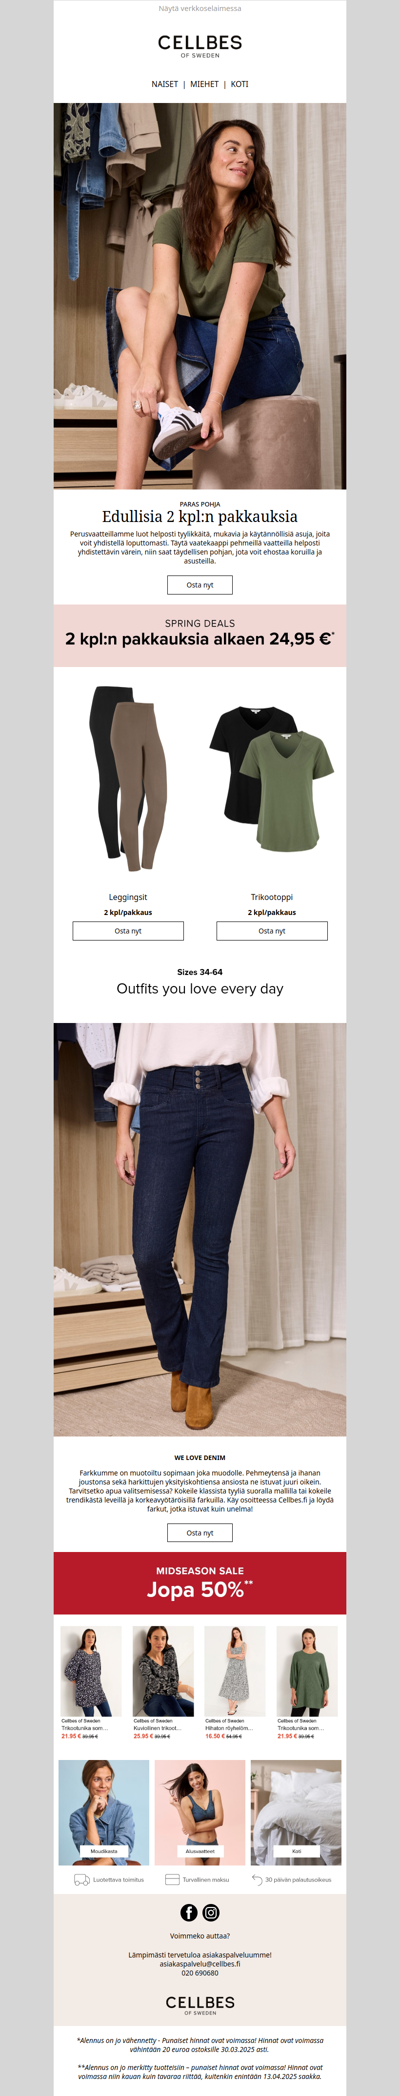Click the Cellbes logo in header

pos(200,47)
